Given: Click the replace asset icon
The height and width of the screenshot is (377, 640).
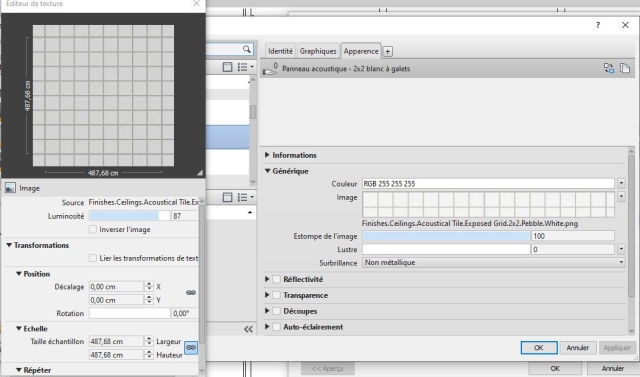Looking at the screenshot, I should [609, 68].
